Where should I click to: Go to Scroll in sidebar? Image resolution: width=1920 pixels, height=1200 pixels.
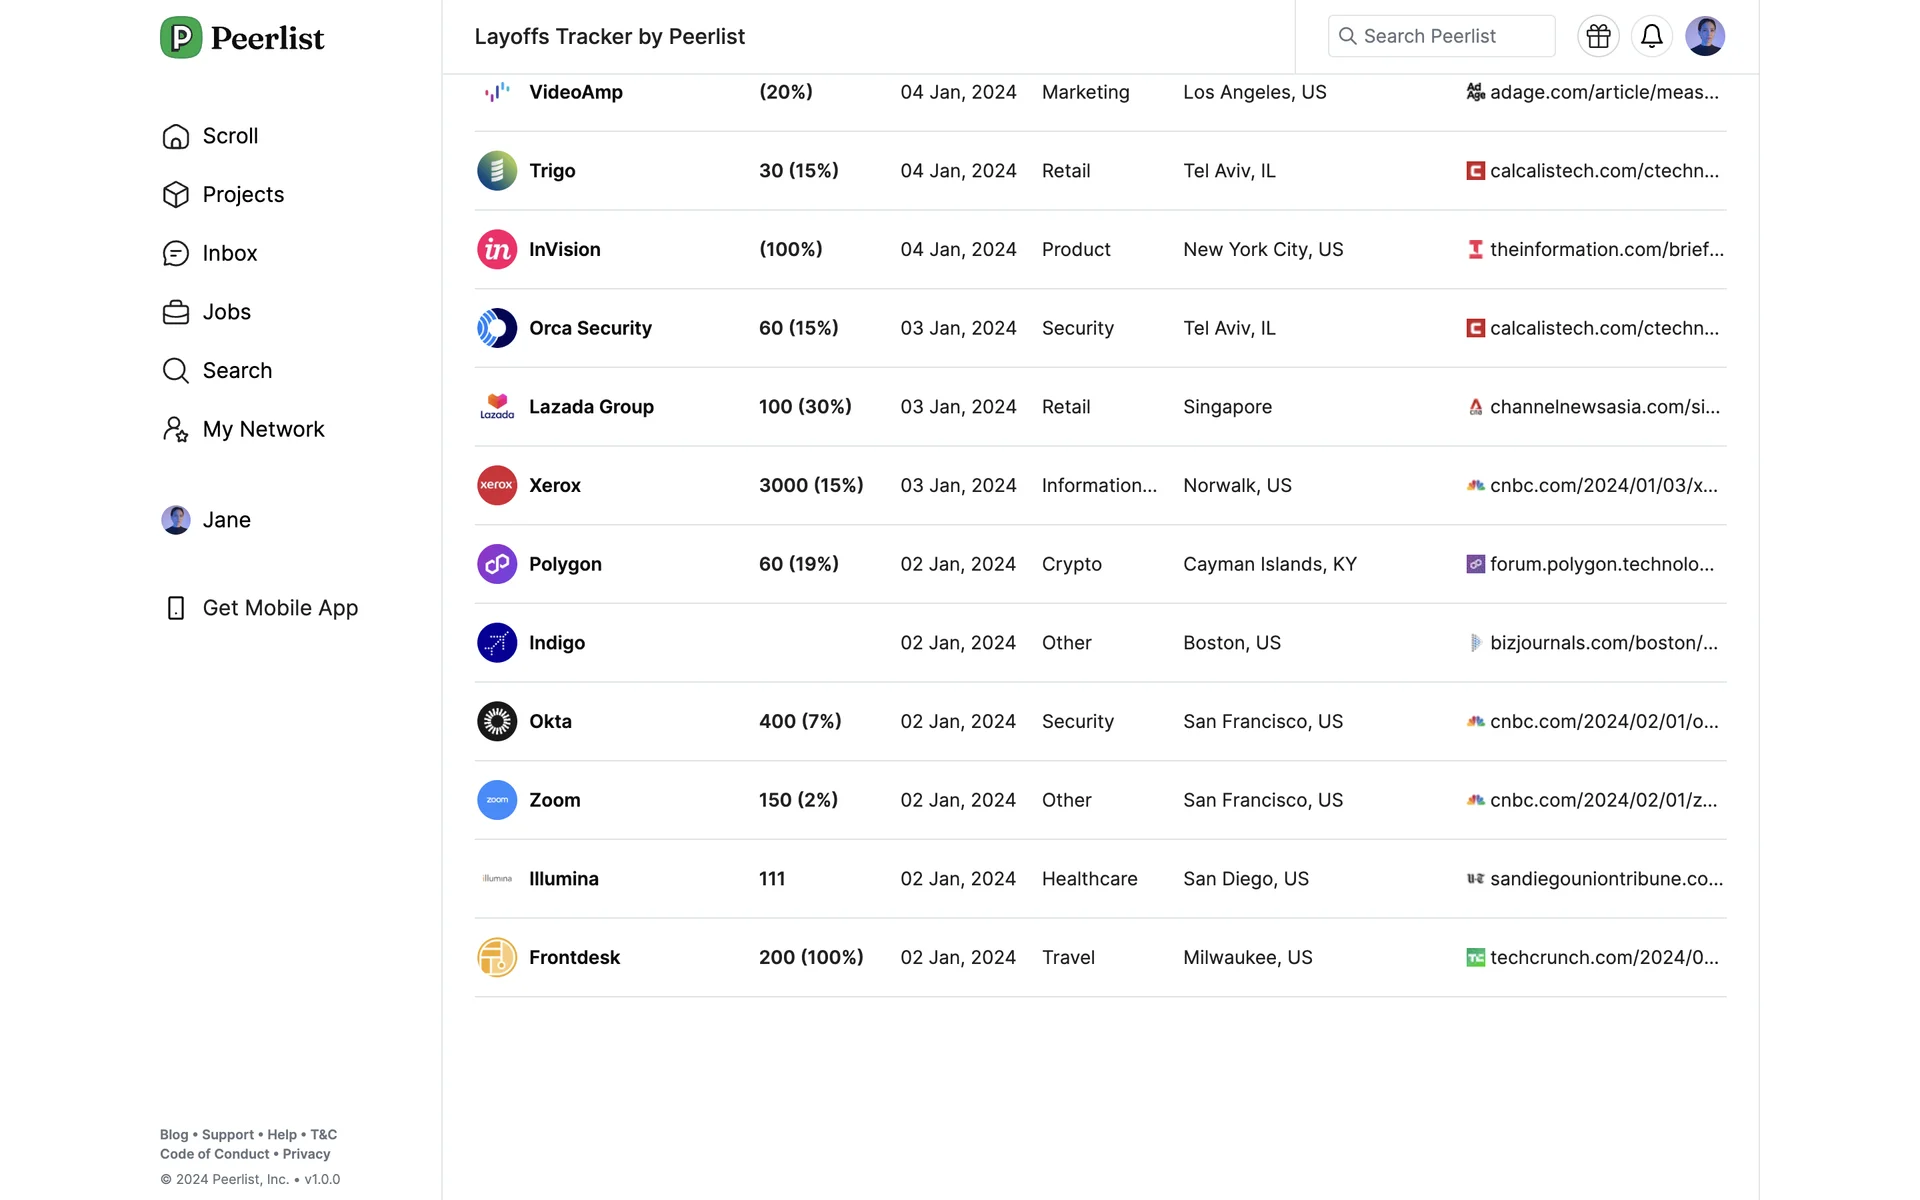(x=230, y=136)
